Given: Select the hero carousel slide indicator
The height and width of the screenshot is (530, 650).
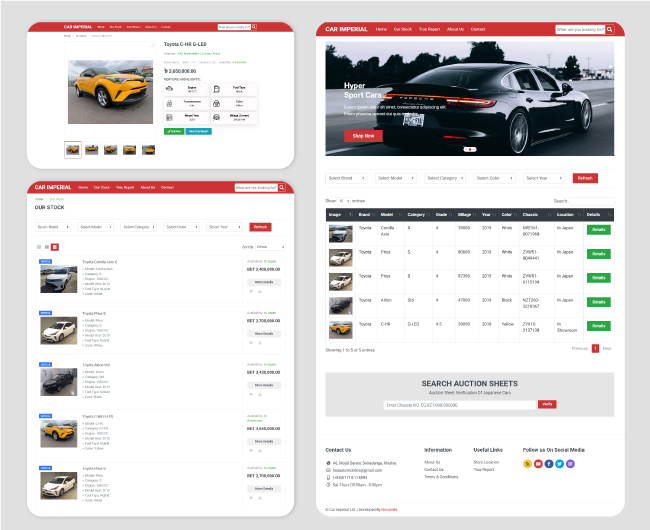Looking at the screenshot, I should click(x=470, y=149).
